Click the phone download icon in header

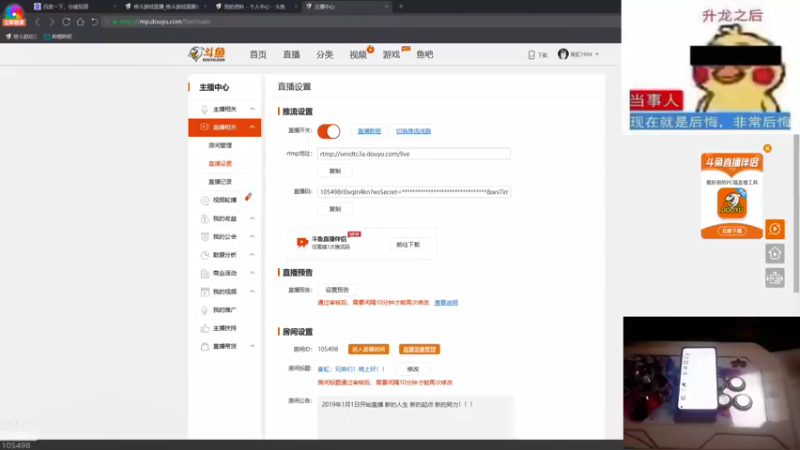[x=531, y=55]
